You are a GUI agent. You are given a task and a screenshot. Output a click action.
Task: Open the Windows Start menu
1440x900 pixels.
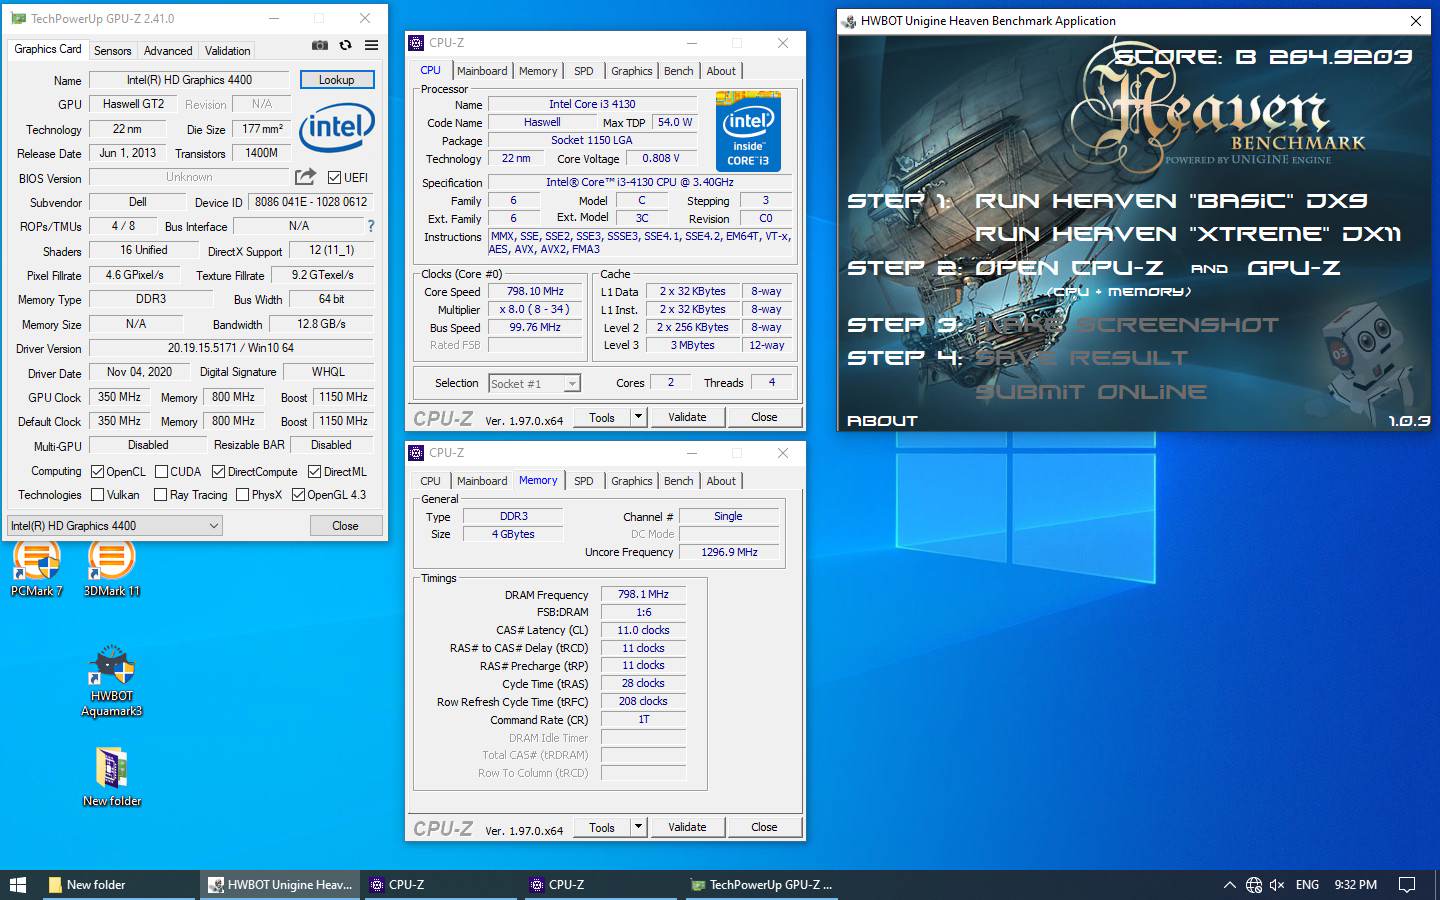click(x=17, y=885)
